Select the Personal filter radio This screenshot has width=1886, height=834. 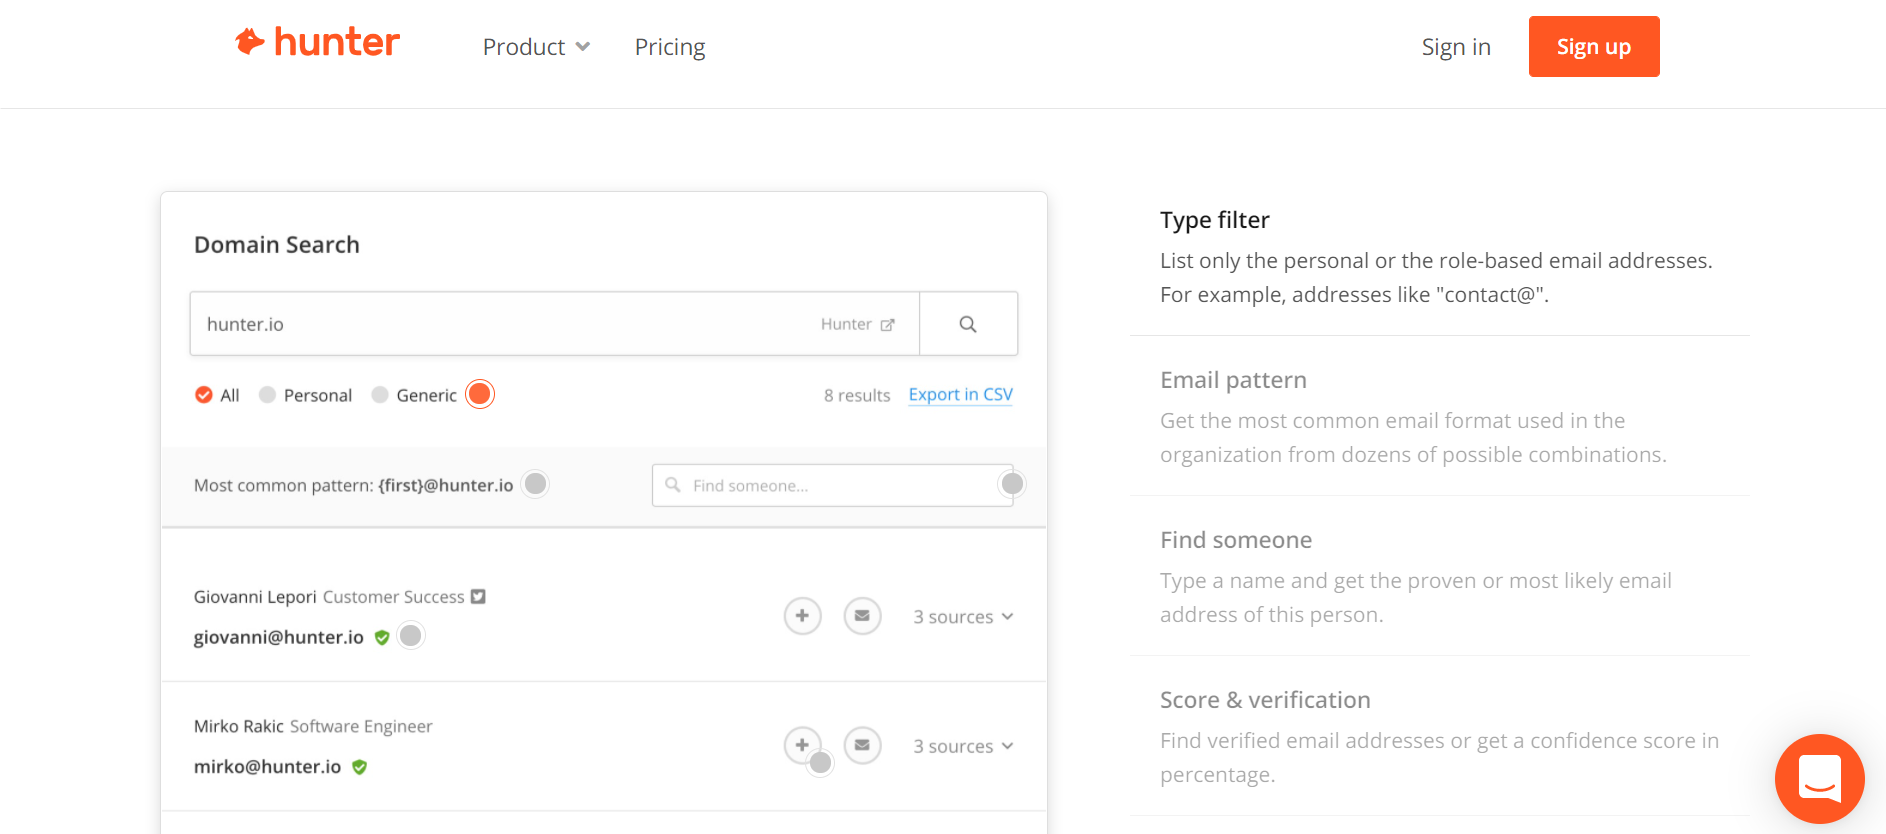tap(267, 395)
